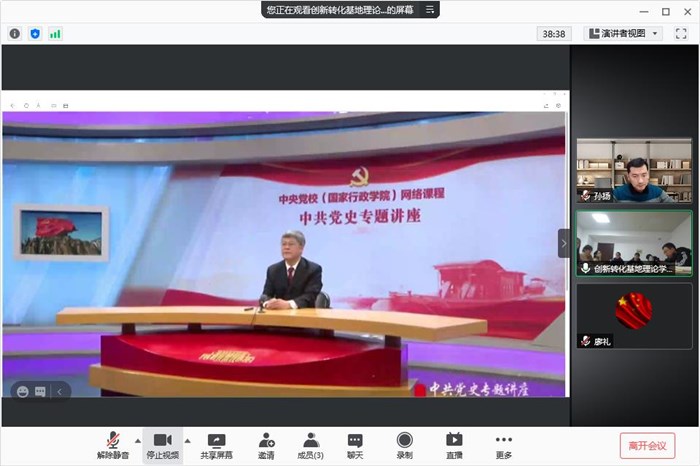Click Leave Meeting (离开会议) button
The height and width of the screenshot is (466, 700).
coord(647,445)
